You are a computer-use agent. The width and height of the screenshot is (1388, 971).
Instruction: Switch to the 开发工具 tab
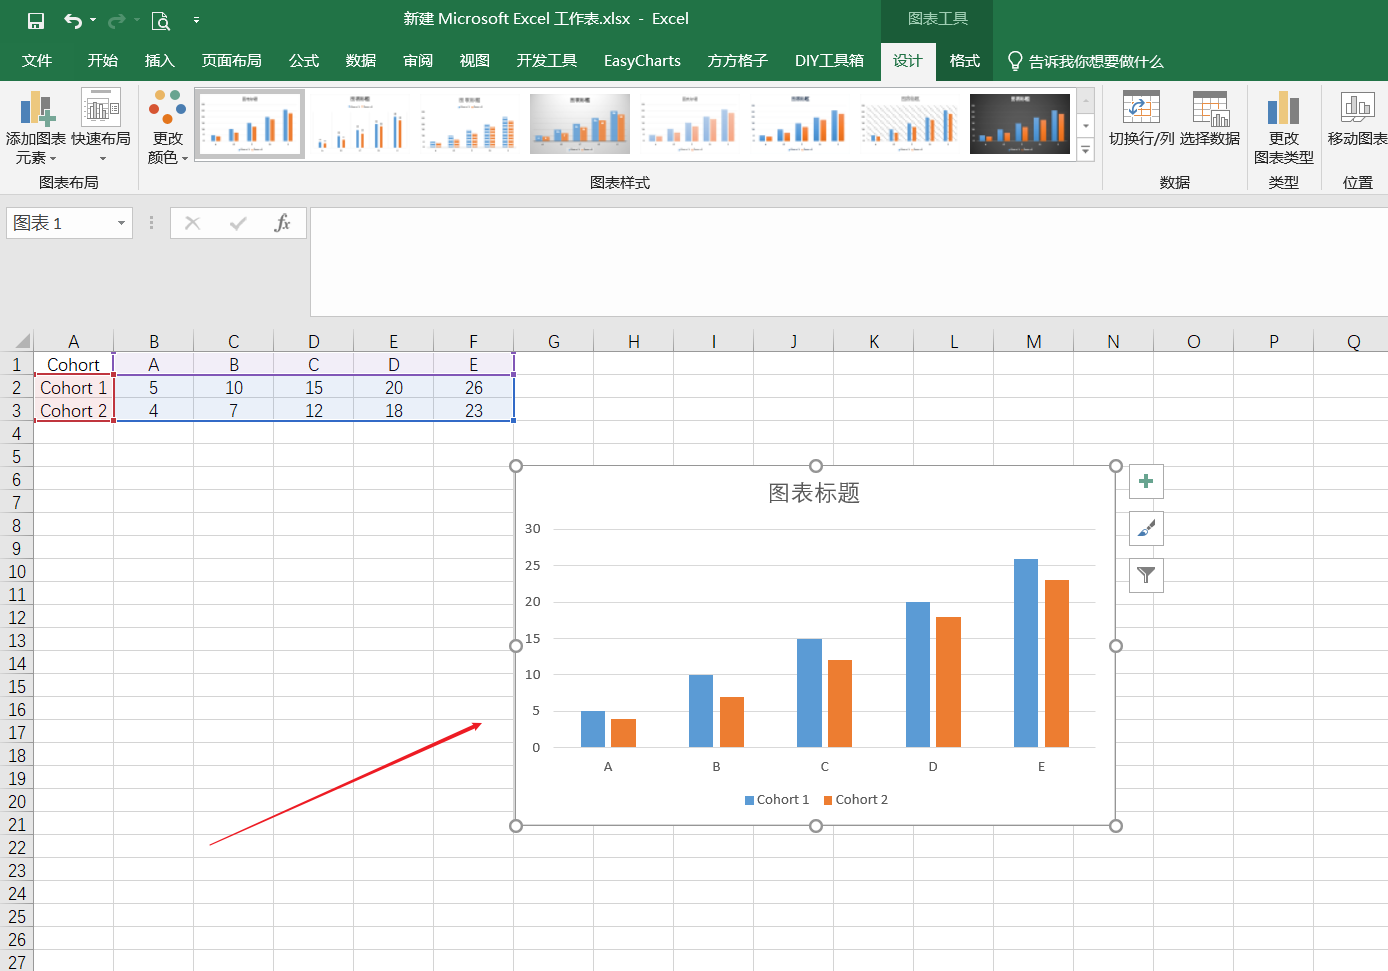(x=547, y=61)
